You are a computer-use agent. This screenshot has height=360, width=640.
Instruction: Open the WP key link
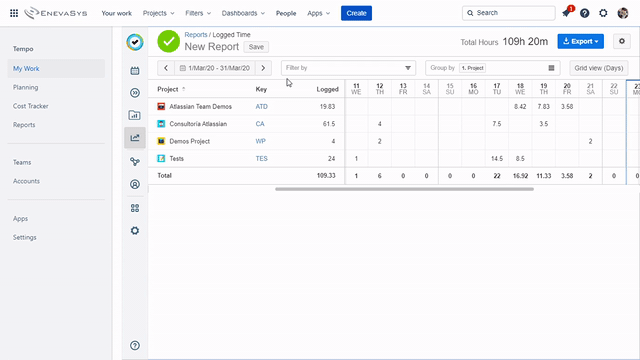(x=260, y=141)
